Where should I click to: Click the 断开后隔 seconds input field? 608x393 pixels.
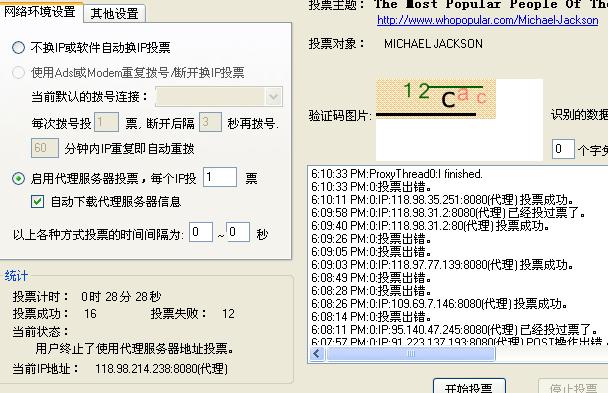(210, 122)
